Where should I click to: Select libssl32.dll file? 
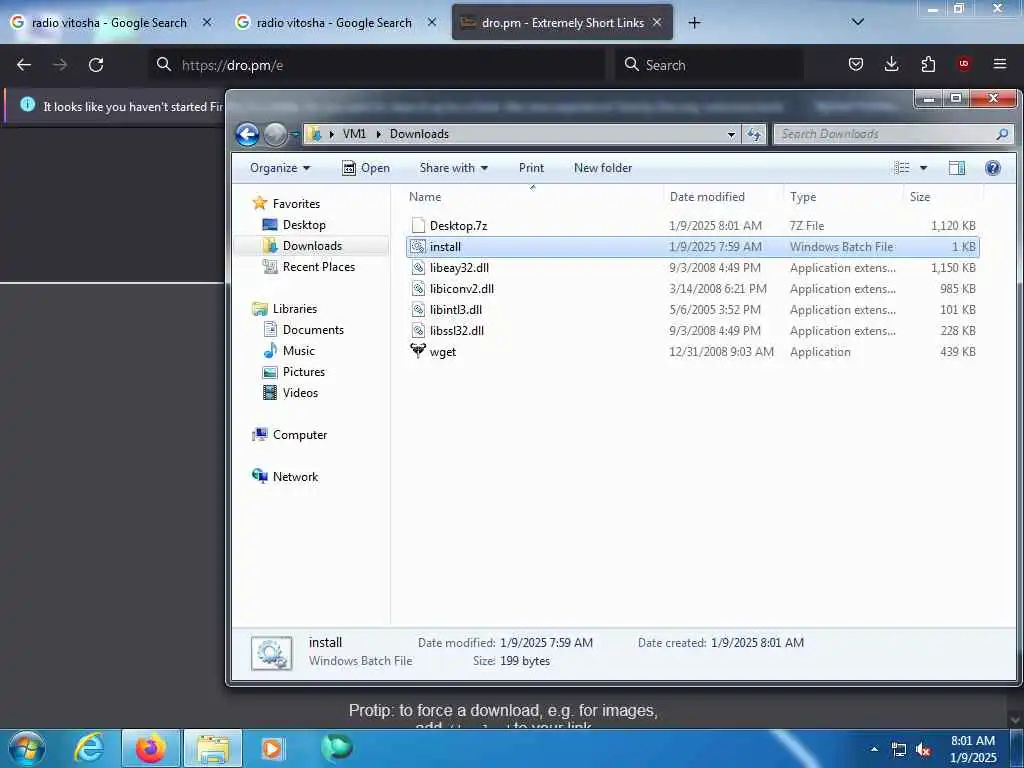click(692, 330)
